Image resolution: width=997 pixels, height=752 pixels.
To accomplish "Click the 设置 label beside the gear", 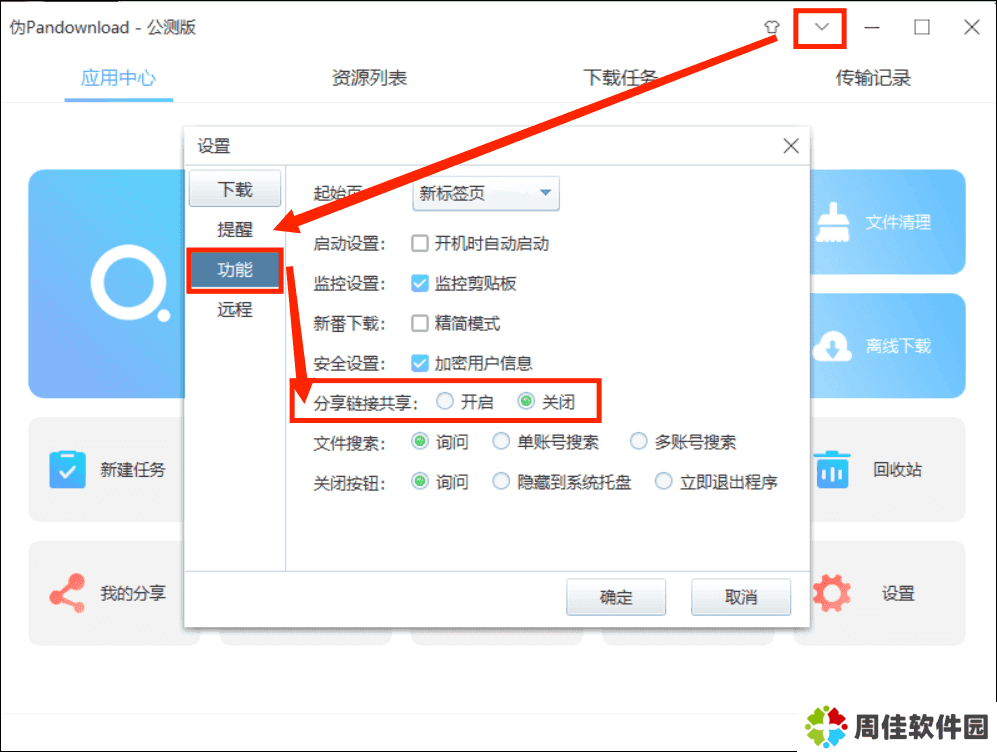I will [898, 593].
